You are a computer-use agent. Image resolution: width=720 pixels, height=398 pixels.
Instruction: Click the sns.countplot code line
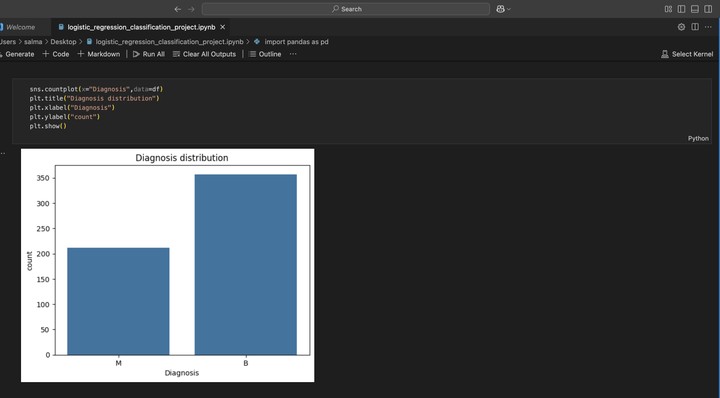96,89
